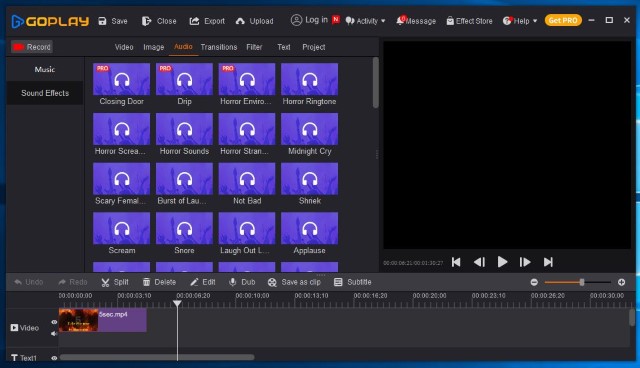Expand the Help dropdown menu
This screenshot has width=640, height=368.
click(520, 21)
